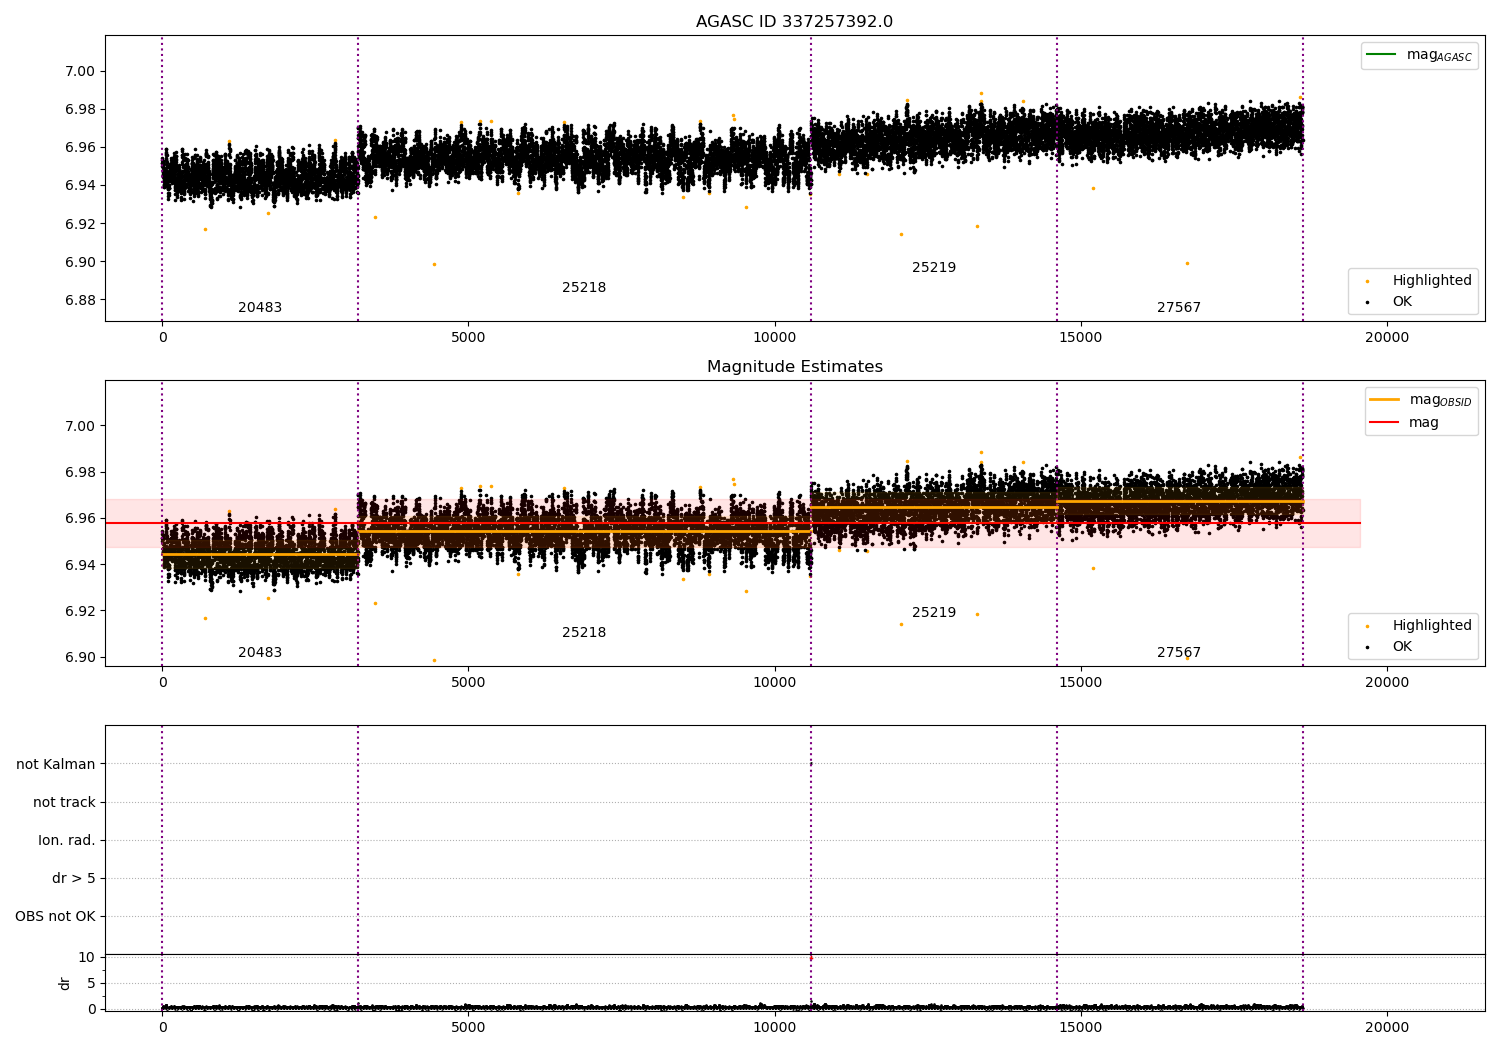Click the green mag AGASC legend line
Viewport: 1500px width, 1050px height.
[1381, 55]
